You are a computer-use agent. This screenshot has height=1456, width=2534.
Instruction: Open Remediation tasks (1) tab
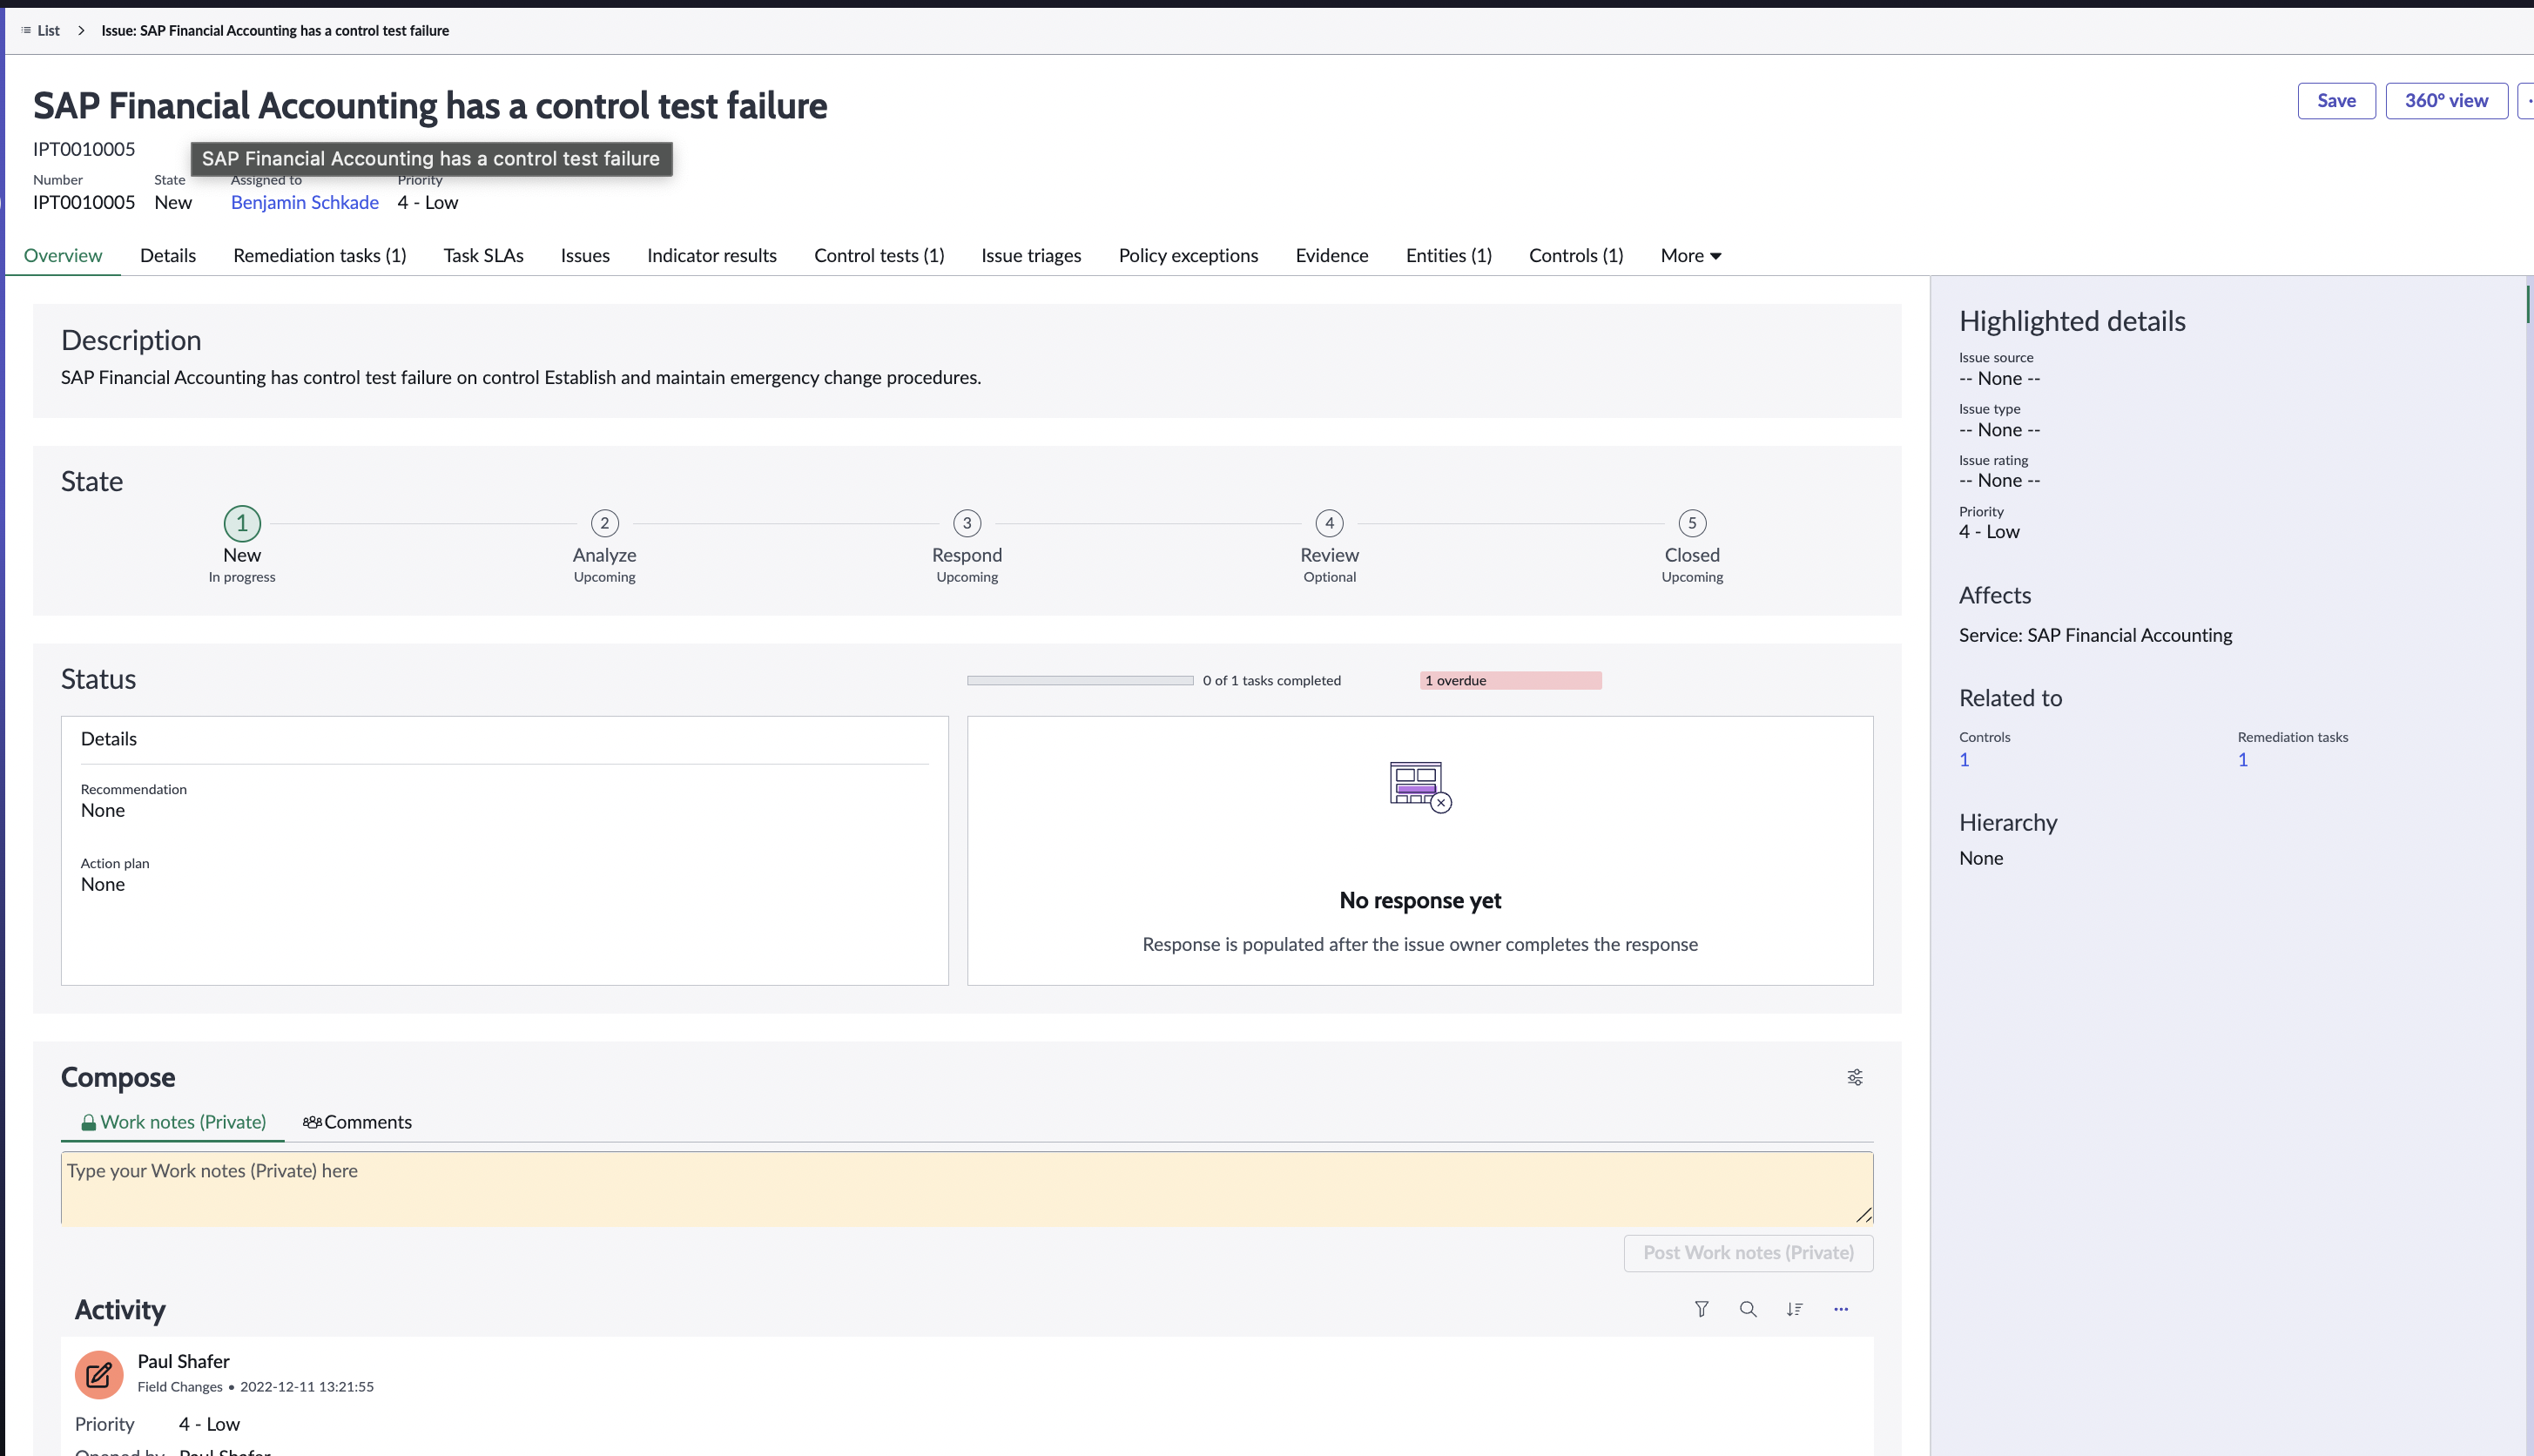[320, 255]
